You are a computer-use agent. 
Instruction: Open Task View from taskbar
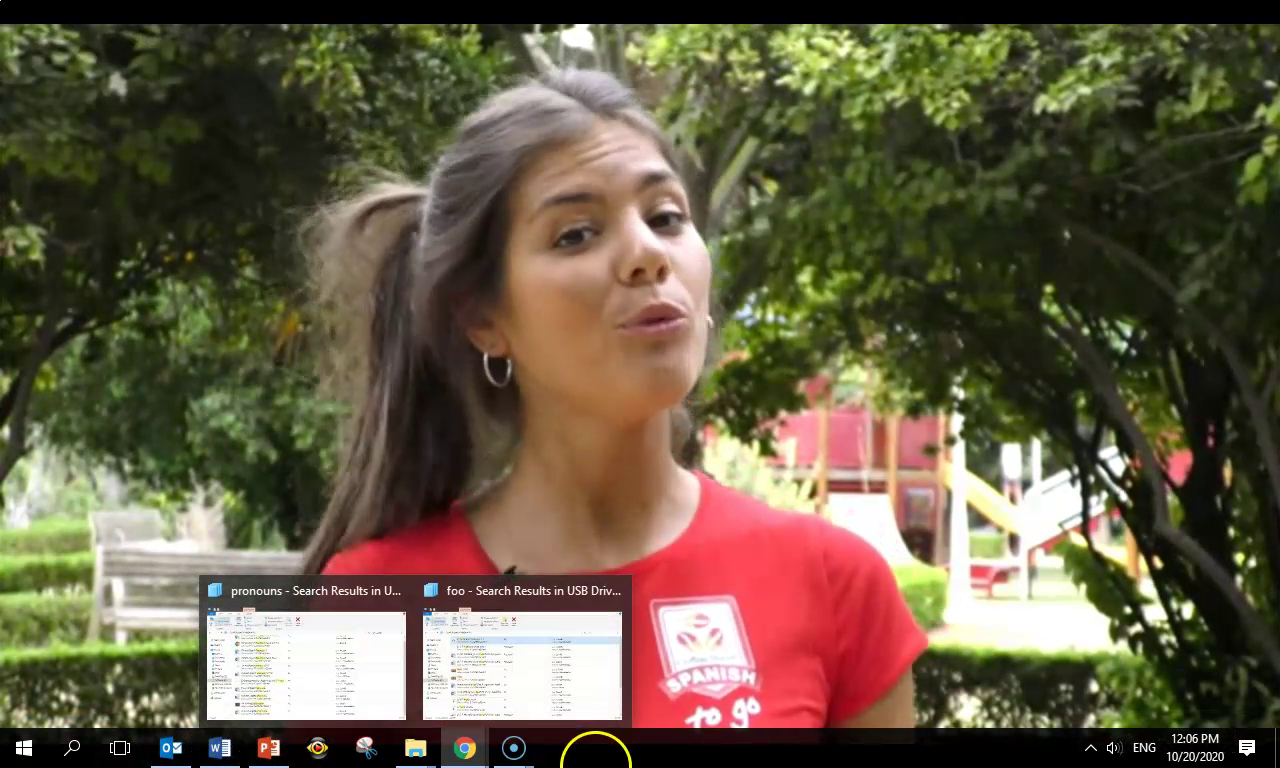pyautogui.click(x=120, y=748)
